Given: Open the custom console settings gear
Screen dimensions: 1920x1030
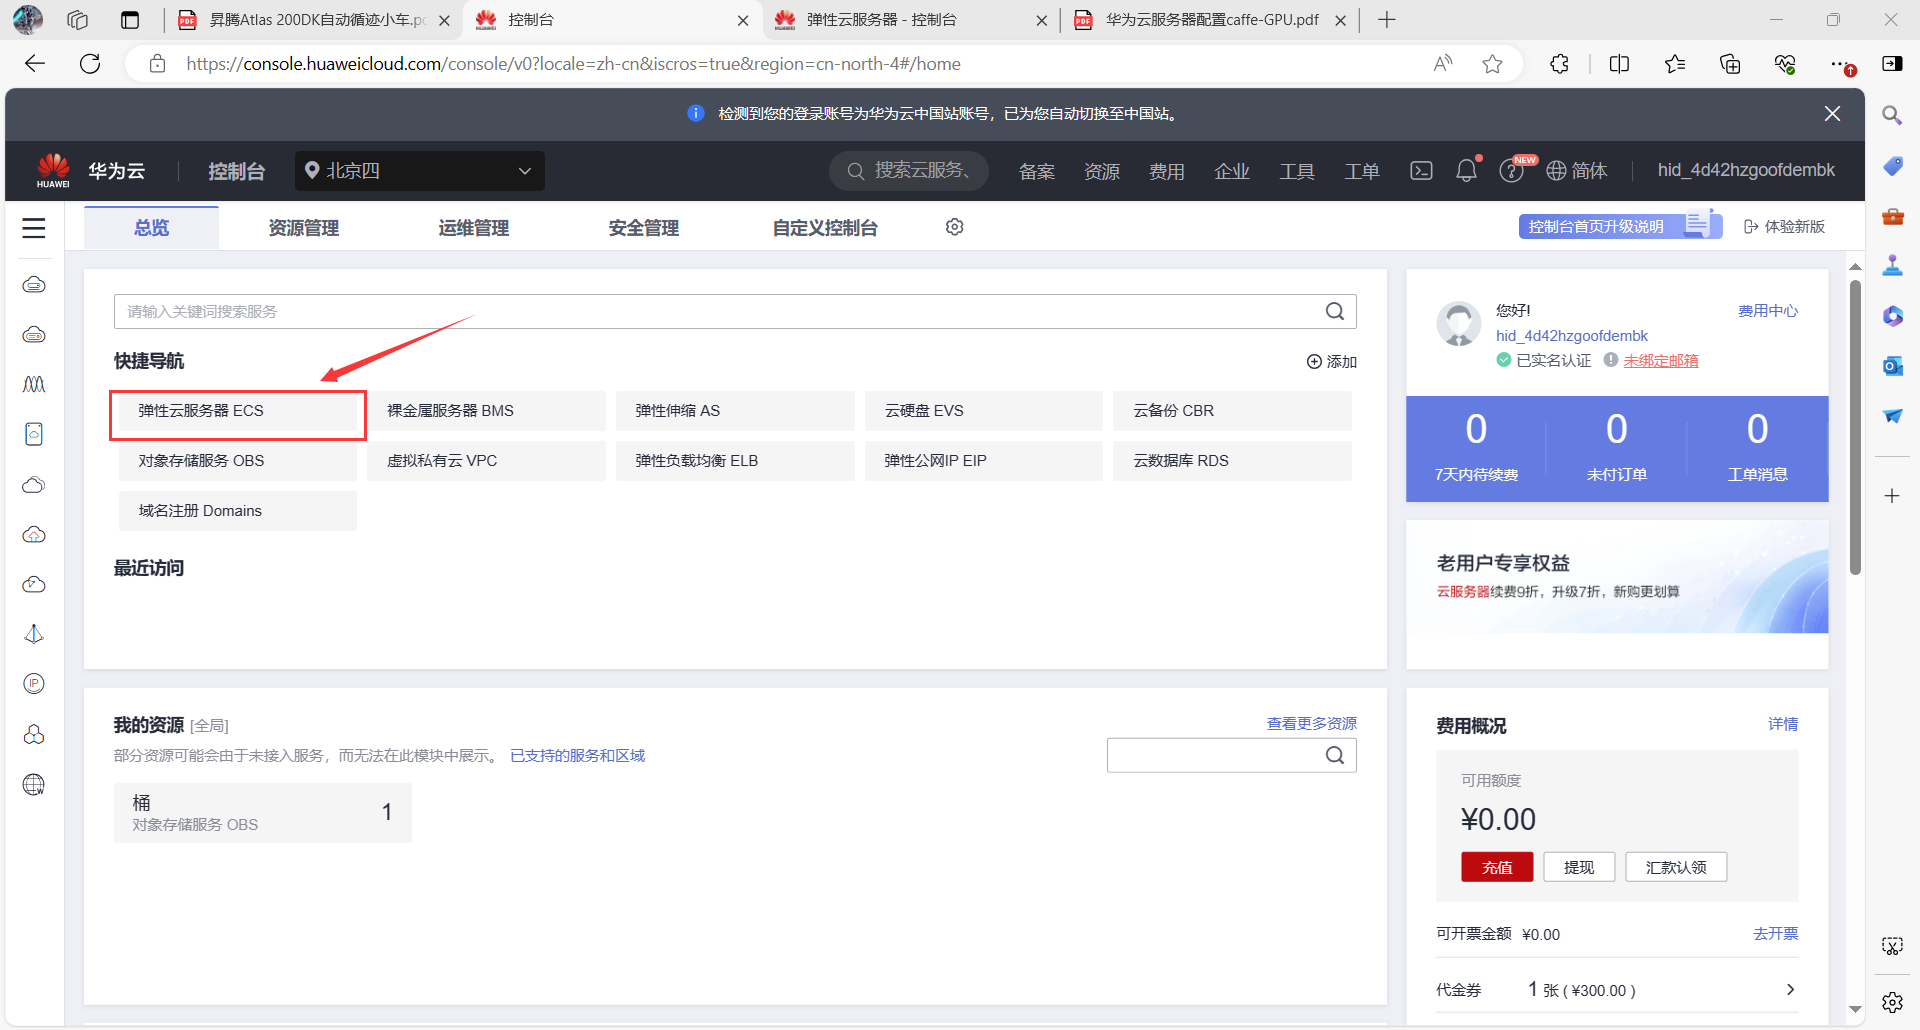Looking at the screenshot, I should click(955, 227).
